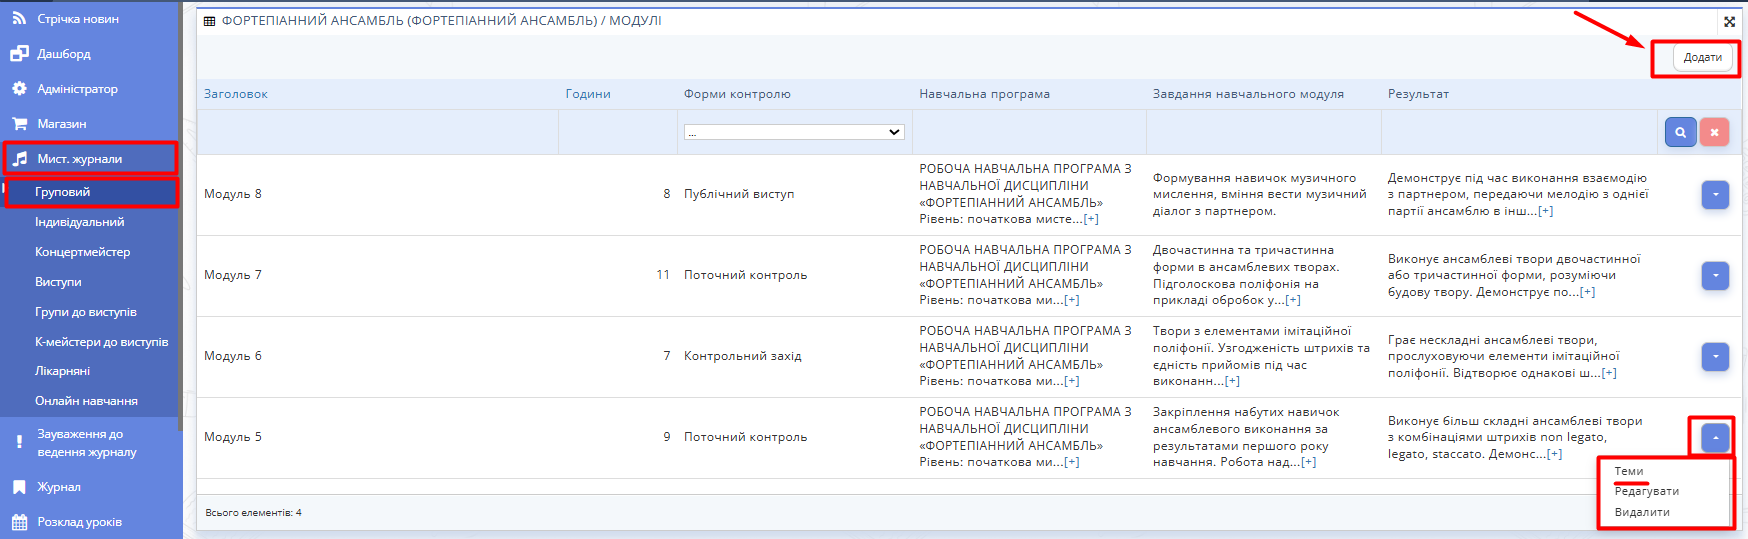Open Концертмейстер in the sidebar
This screenshot has height=539, width=1748.
pyautogui.click(x=82, y=252)
